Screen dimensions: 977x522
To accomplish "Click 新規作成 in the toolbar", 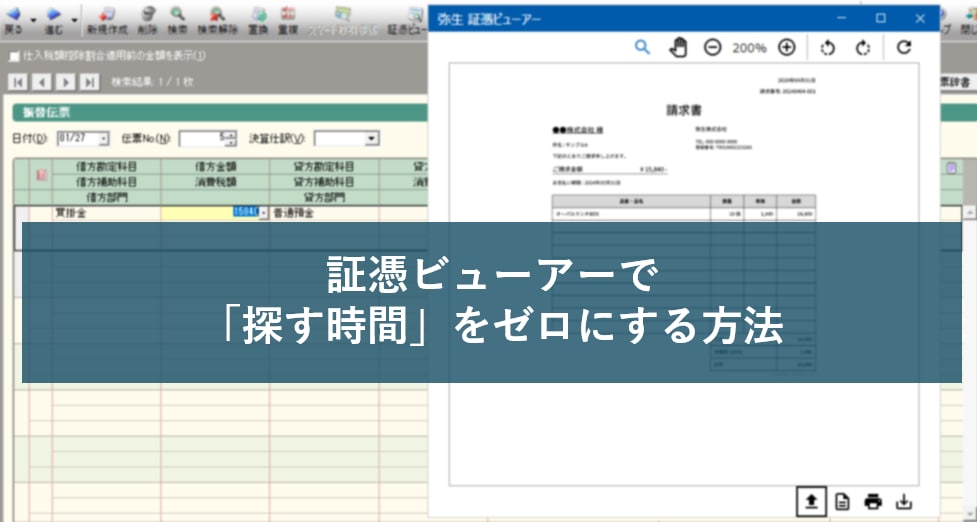I will [x=106, y=20].
